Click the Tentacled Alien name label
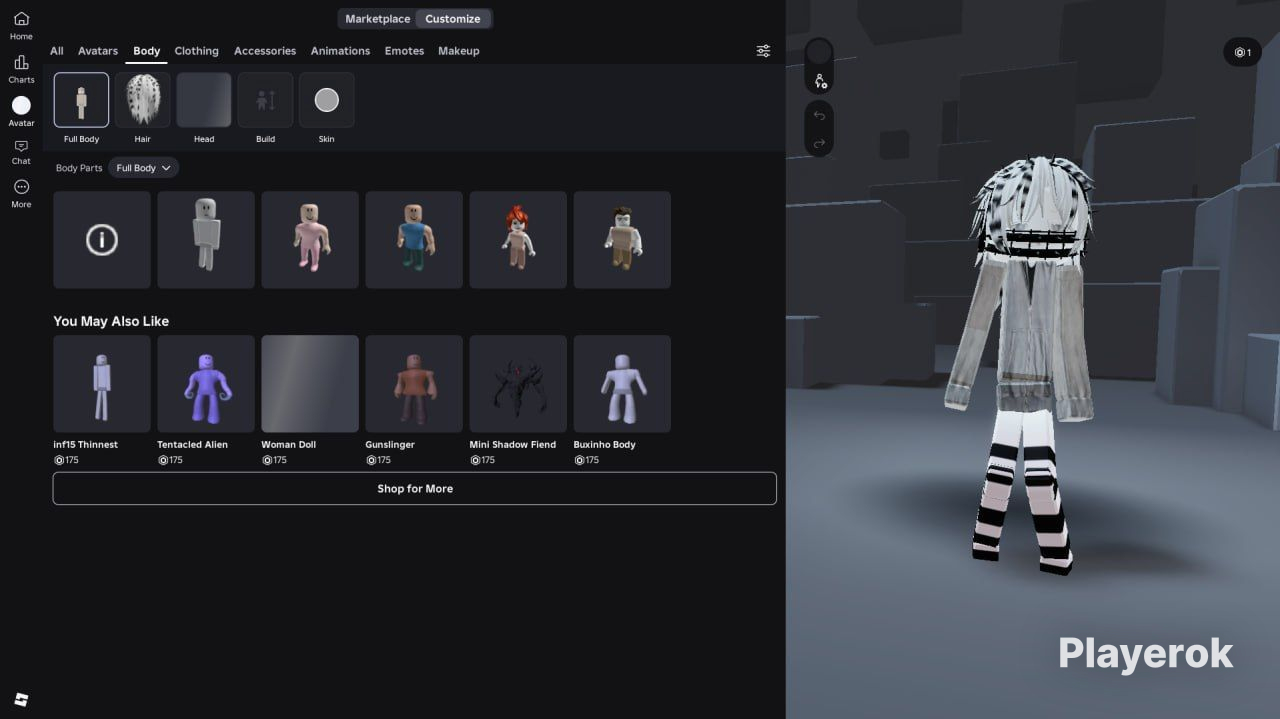The image size is (1280, 719). pyautogui.click(x=192, y=445)
